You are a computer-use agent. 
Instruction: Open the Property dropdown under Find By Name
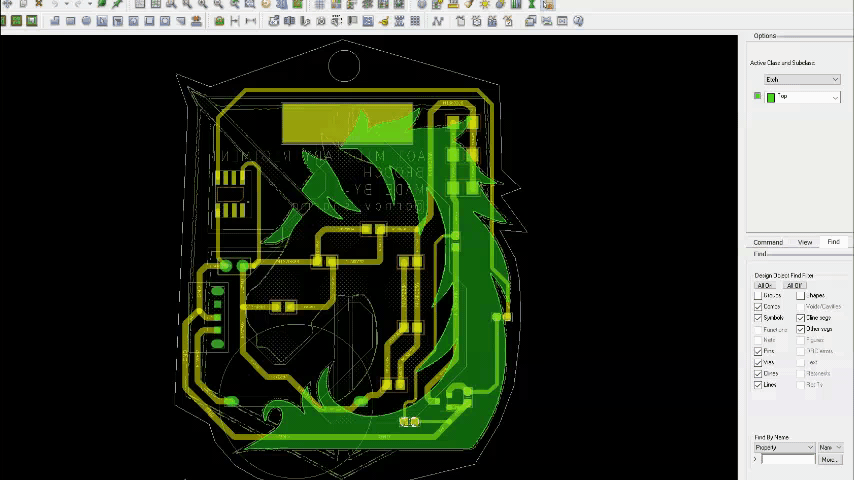785,448
